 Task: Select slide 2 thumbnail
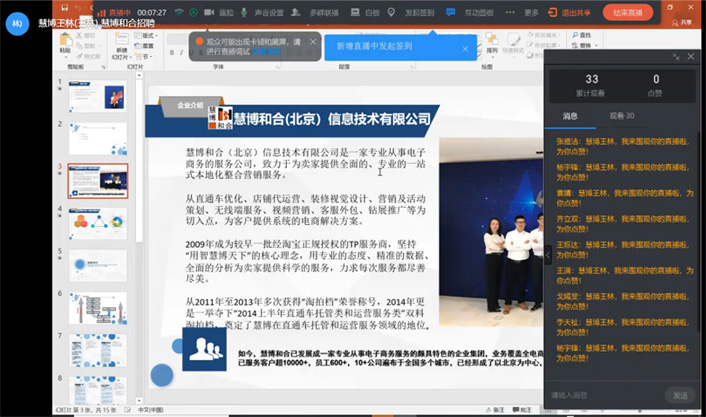coord(98,139)
